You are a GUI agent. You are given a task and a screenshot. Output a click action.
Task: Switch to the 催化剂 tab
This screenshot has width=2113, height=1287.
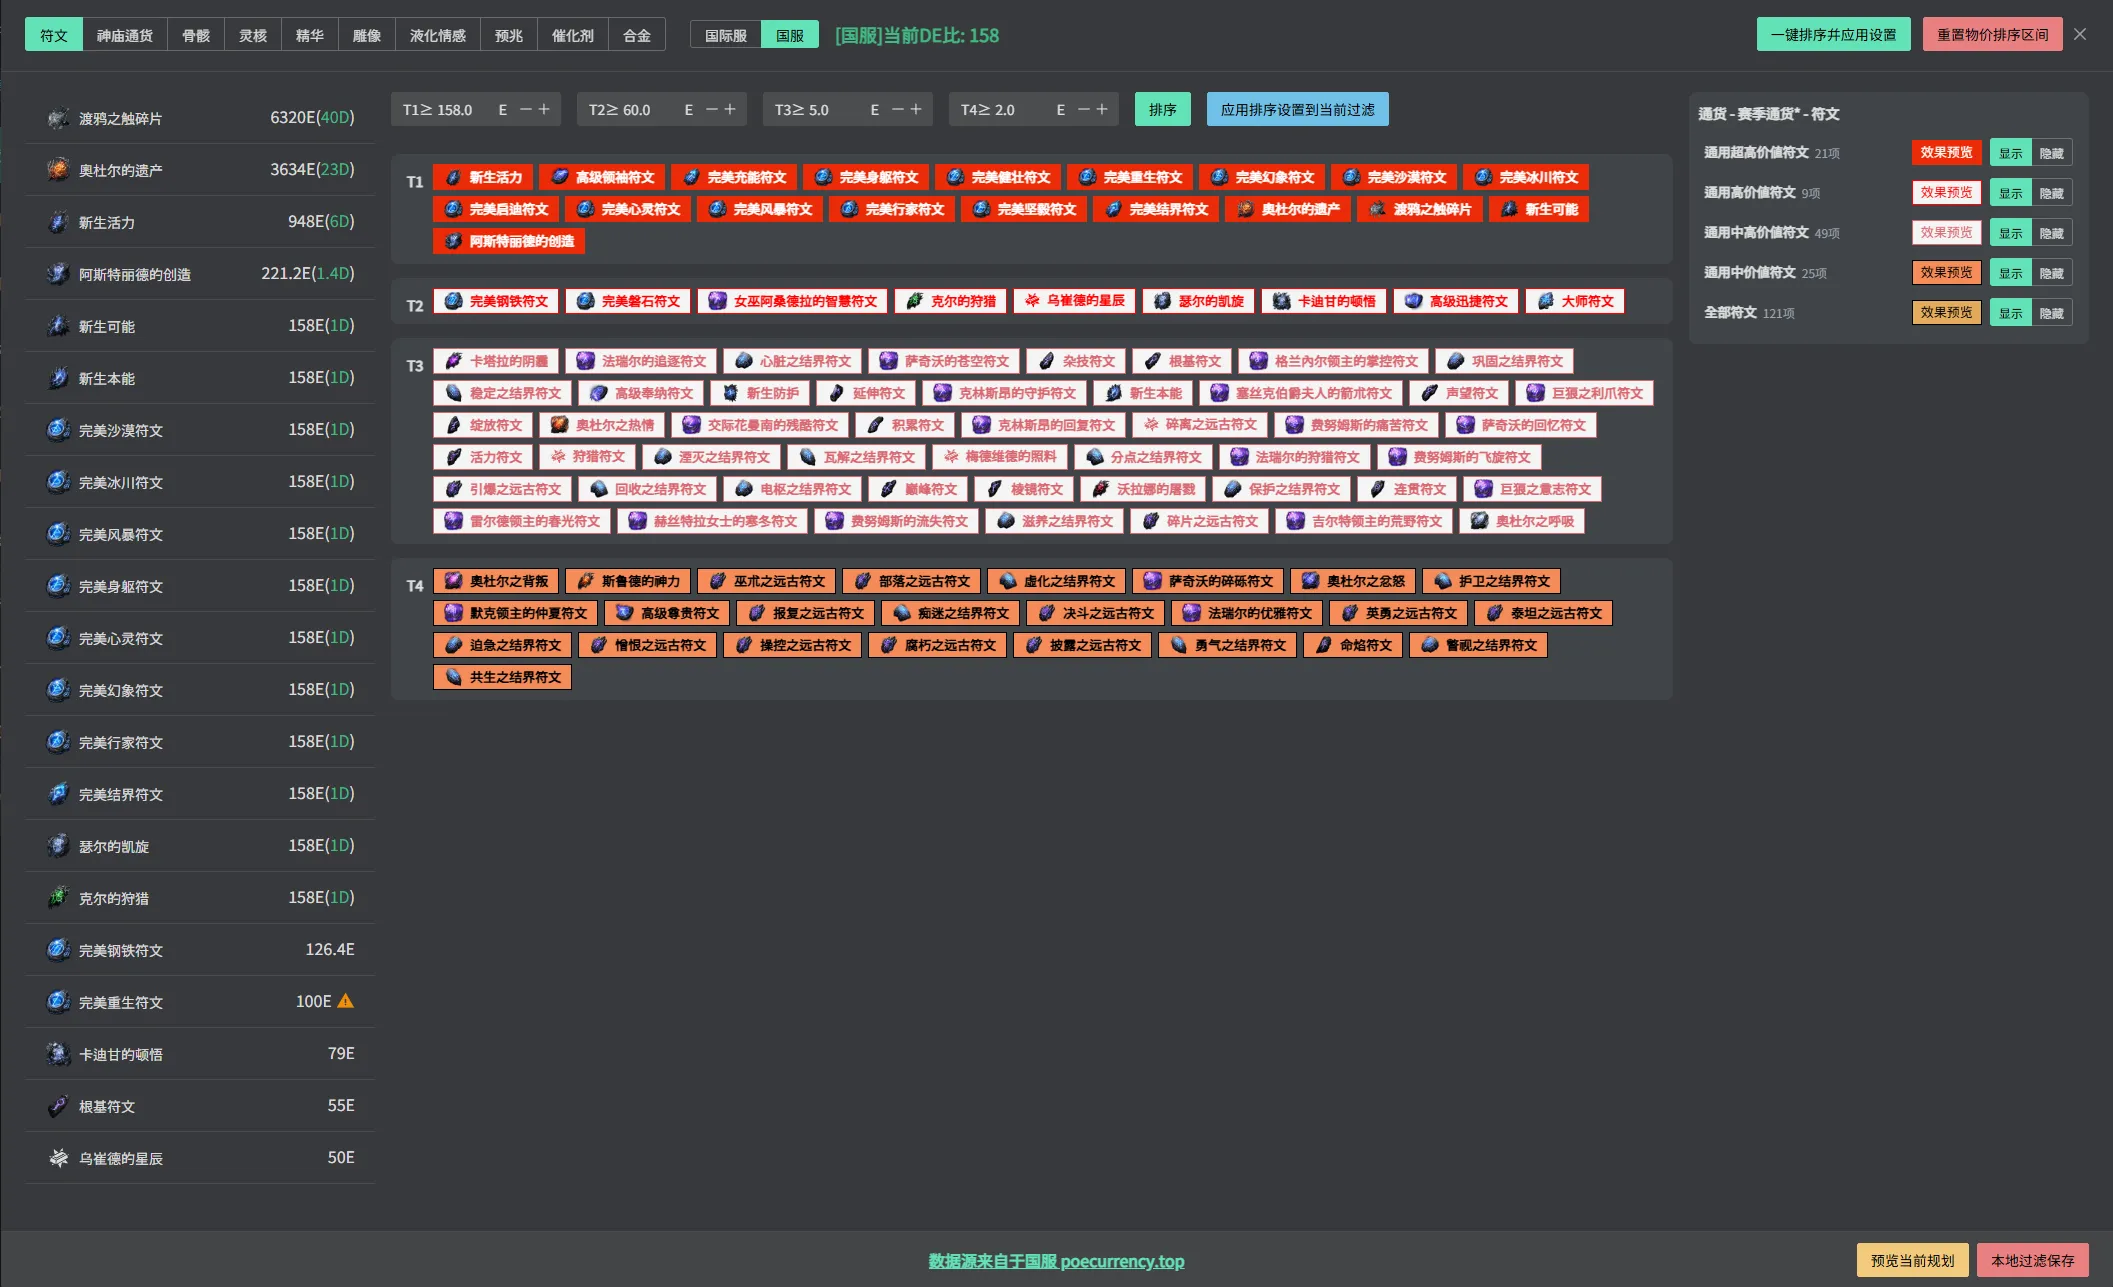pos(573,35)
